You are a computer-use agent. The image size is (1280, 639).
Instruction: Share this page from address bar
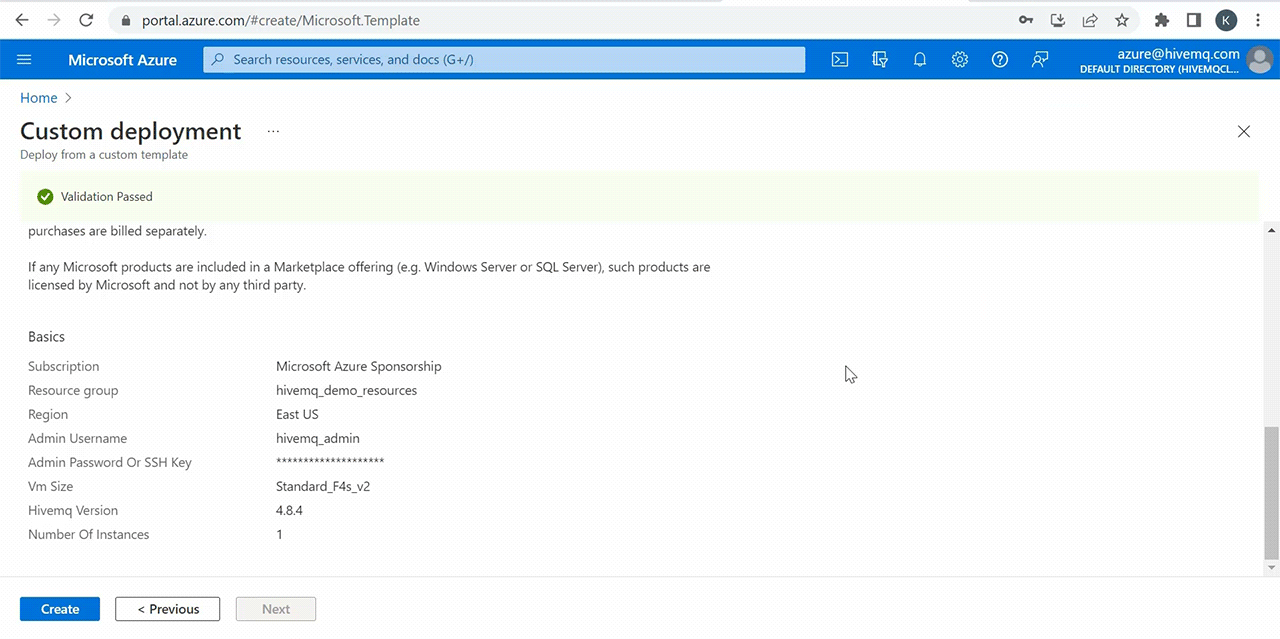click(1090, 20)
